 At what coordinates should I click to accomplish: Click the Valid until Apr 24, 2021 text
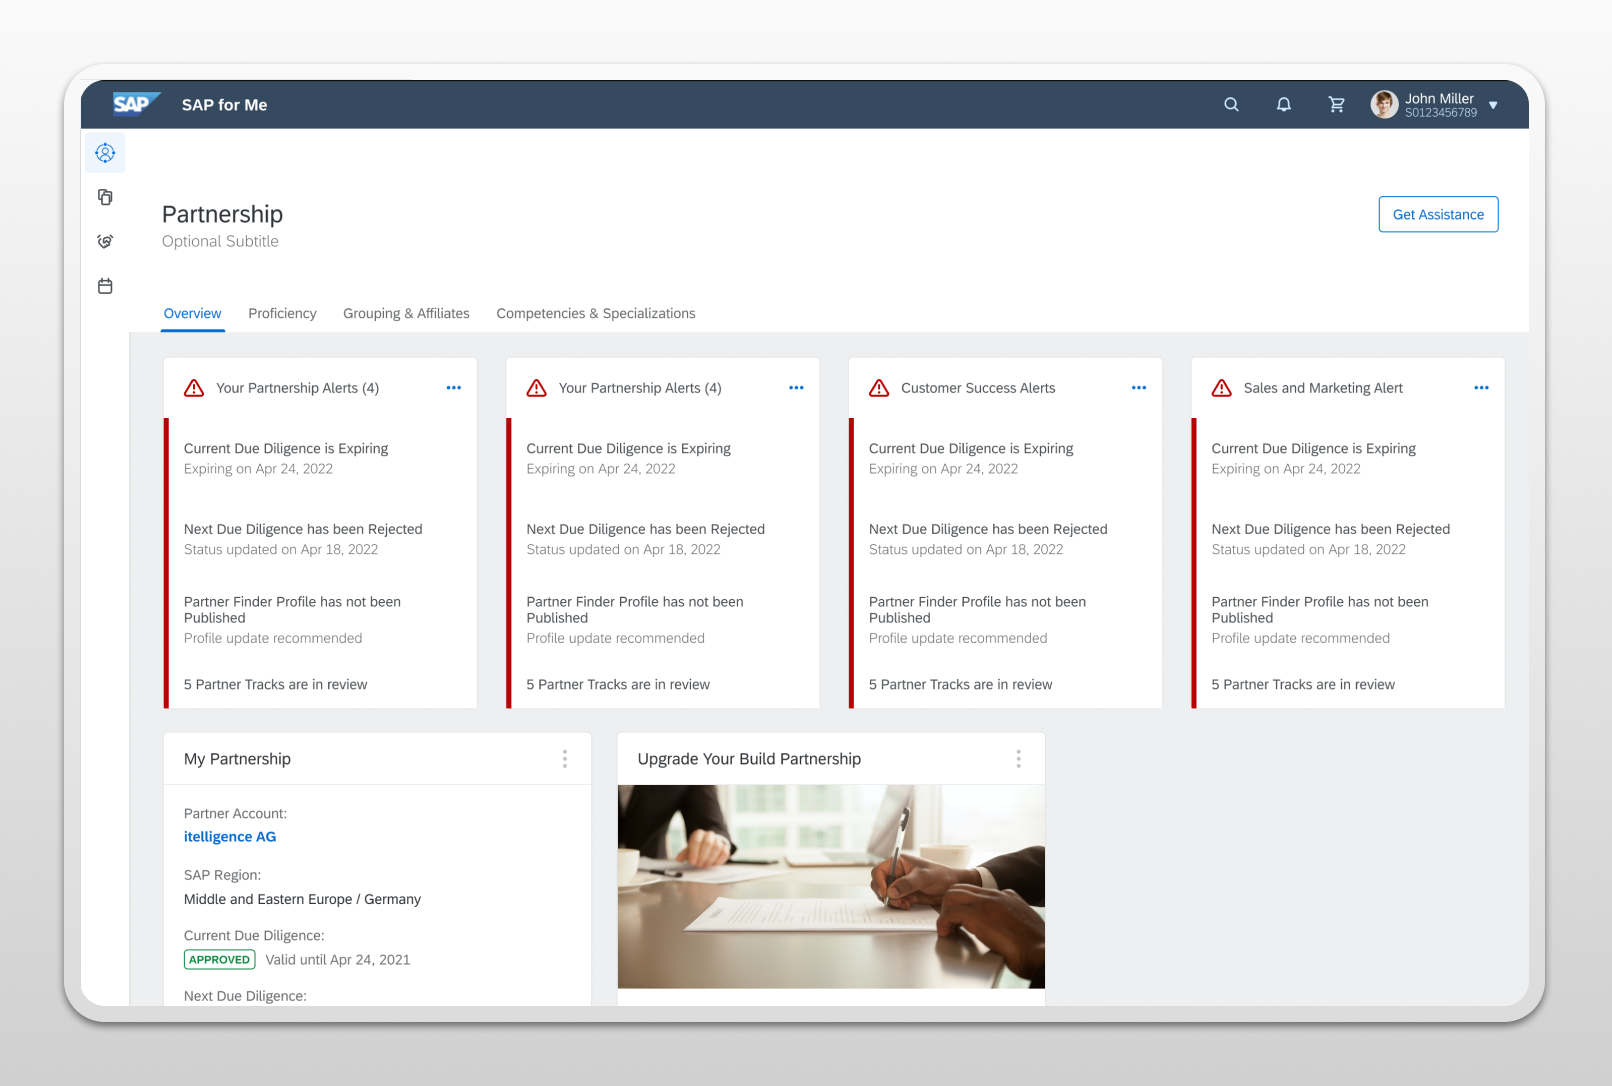coord(338,960)
